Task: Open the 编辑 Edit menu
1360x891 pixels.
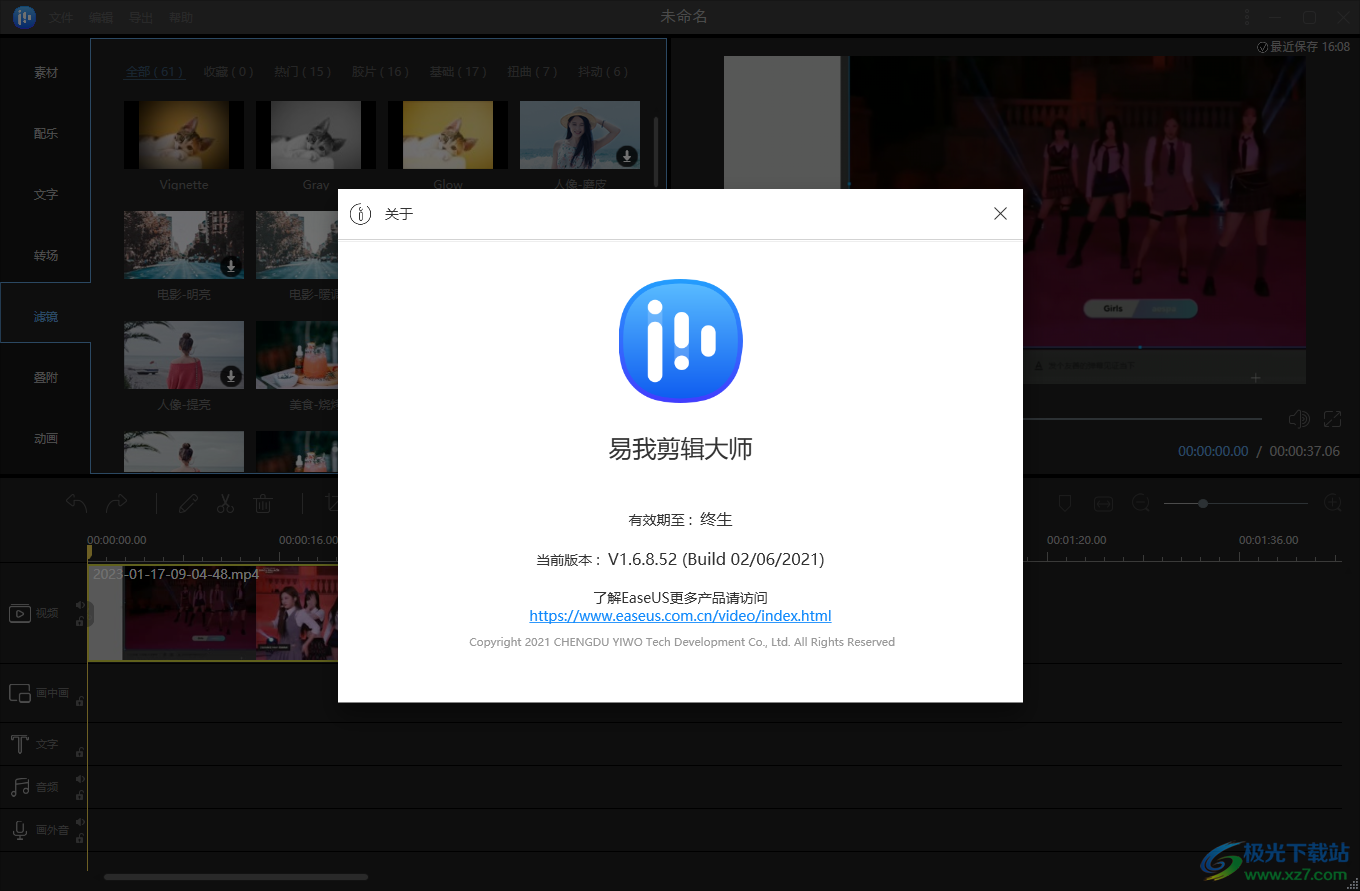Action: tap(101, 18)
